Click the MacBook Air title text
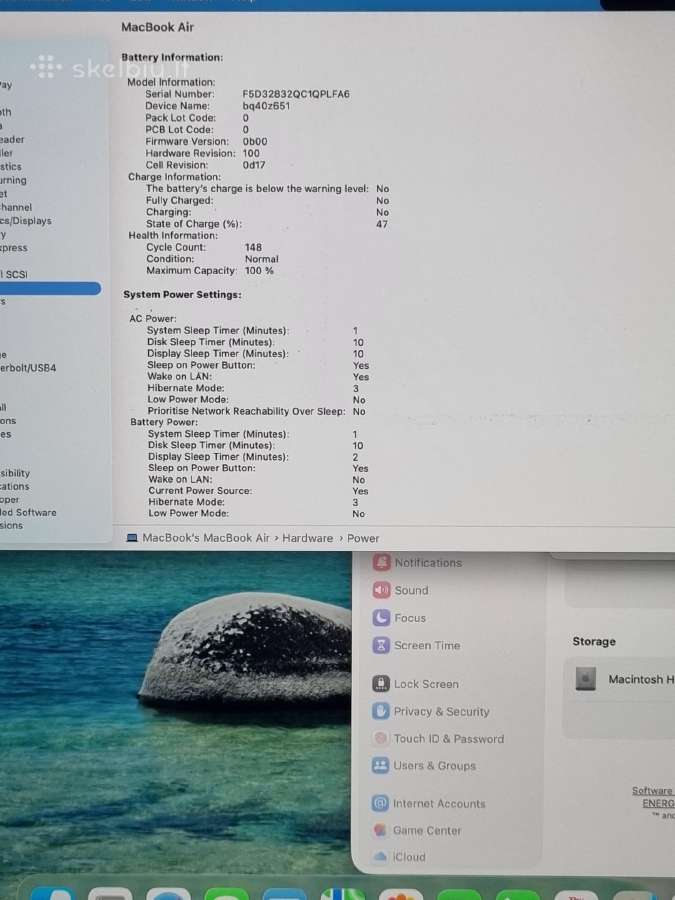 coord(158,27)
